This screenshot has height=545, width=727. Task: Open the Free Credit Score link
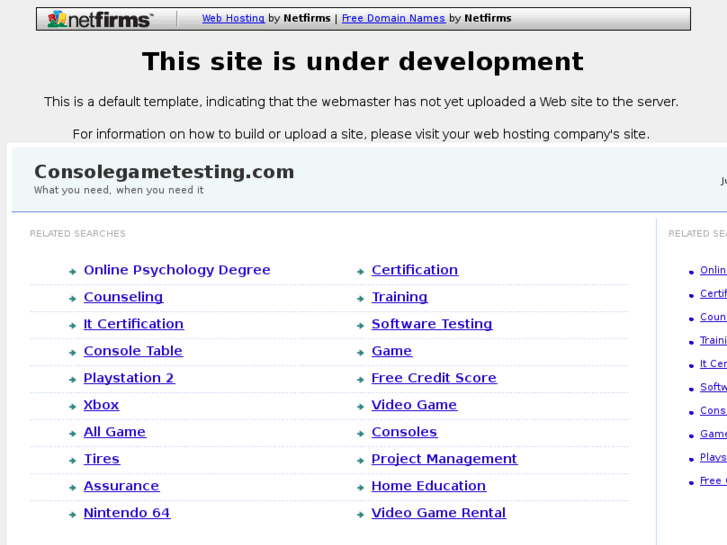(x=434, y=378)
